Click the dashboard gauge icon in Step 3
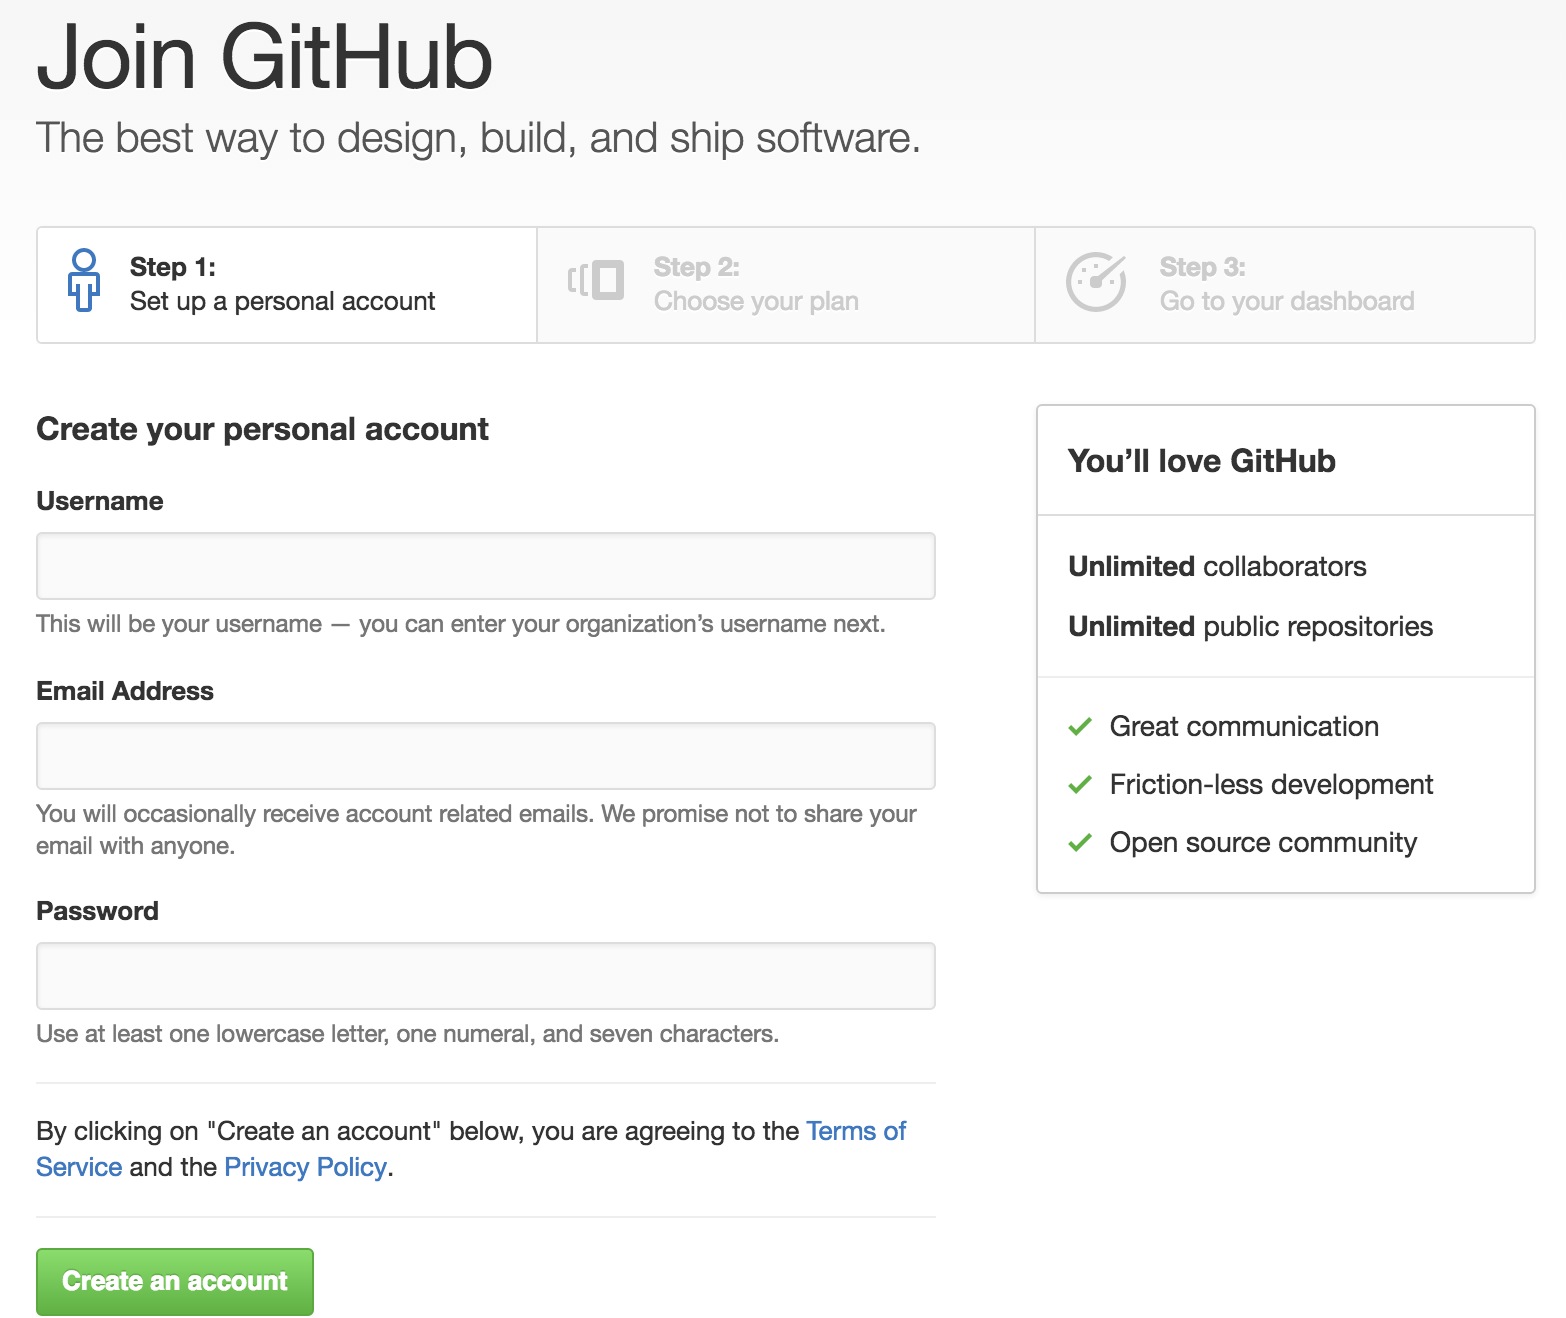Image resolution: width=1566 pixels, height=1318 pixels. [x=1096, y=281]
